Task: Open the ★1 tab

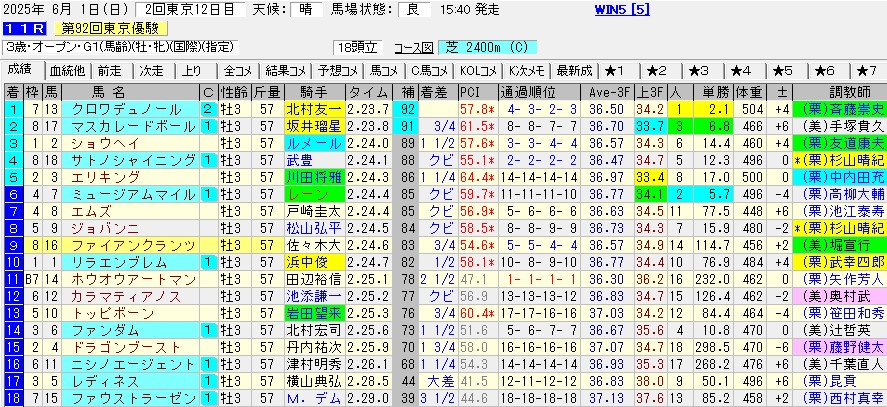Action: (614, 71)
